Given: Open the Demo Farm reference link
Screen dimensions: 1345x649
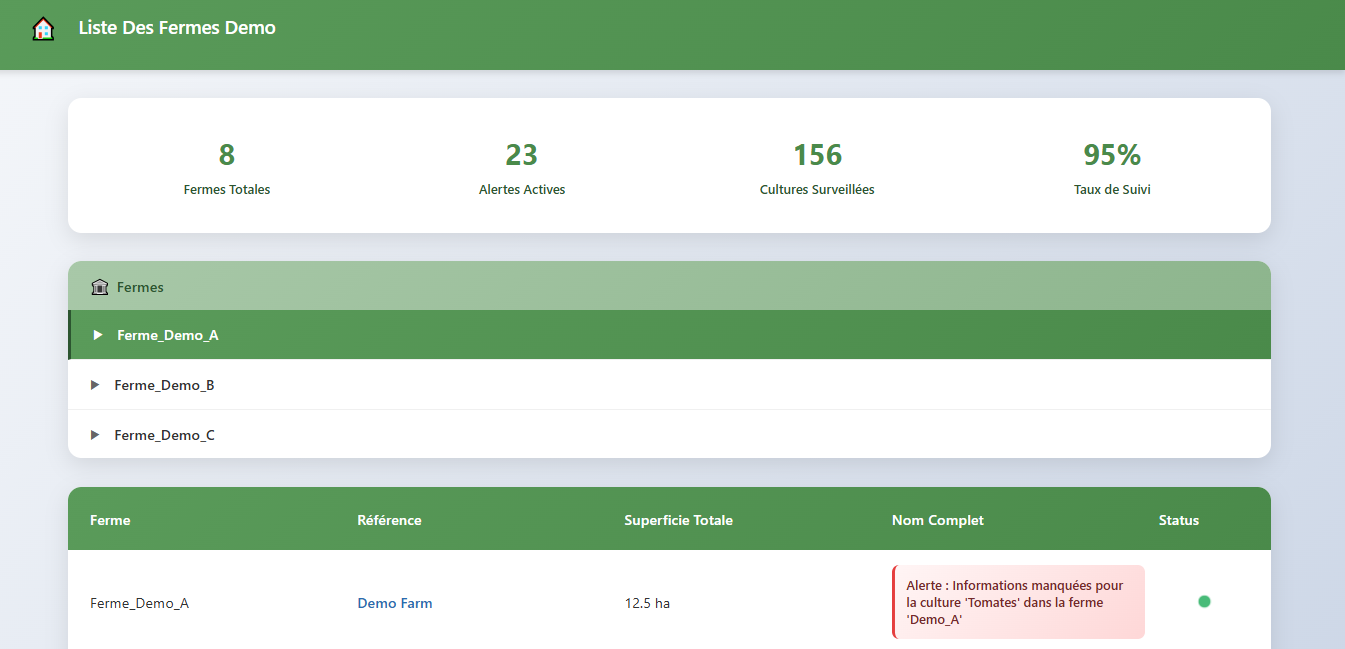Looking at the screenshot, I should pyautogui.click(x=395, y=603).
